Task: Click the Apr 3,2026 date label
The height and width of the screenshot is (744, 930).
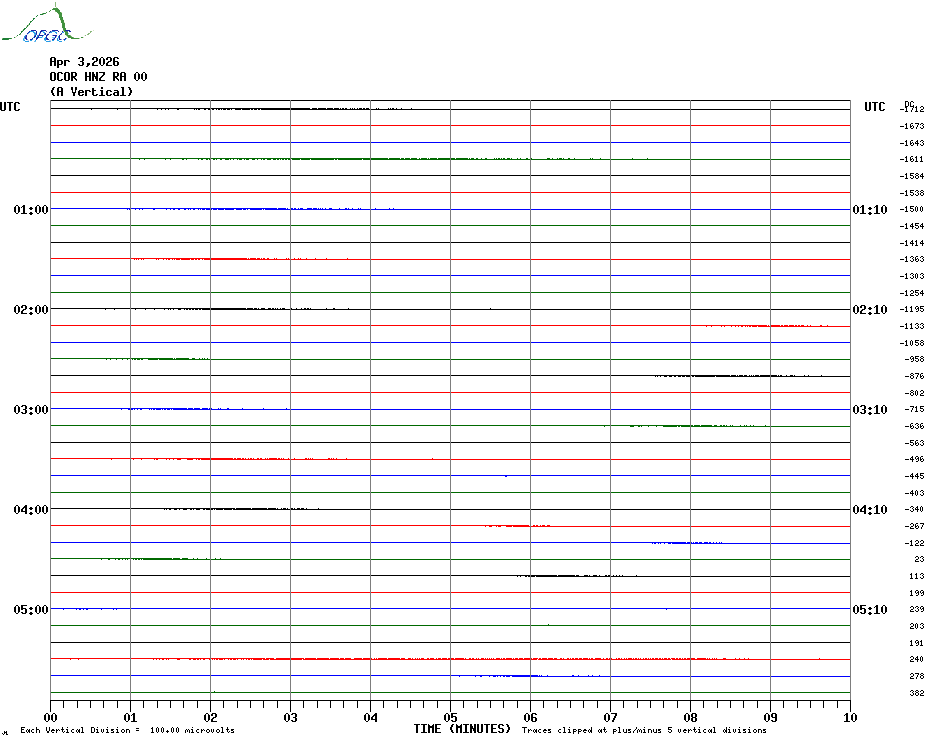Action: pyautogui.click(x=84, y=62)
